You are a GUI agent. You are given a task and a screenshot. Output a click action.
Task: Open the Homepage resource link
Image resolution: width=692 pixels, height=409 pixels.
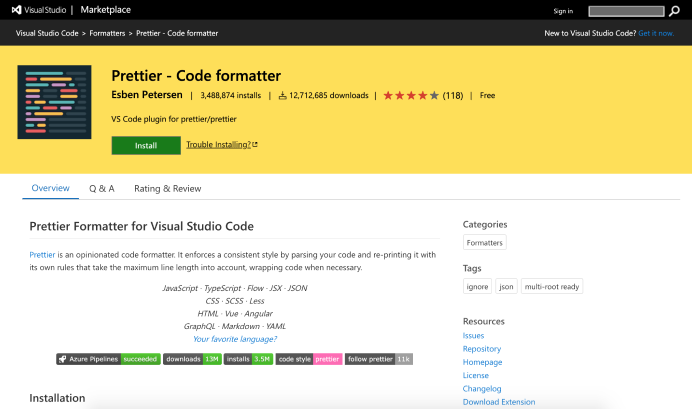pyautogui.click(x=482, y=362)
